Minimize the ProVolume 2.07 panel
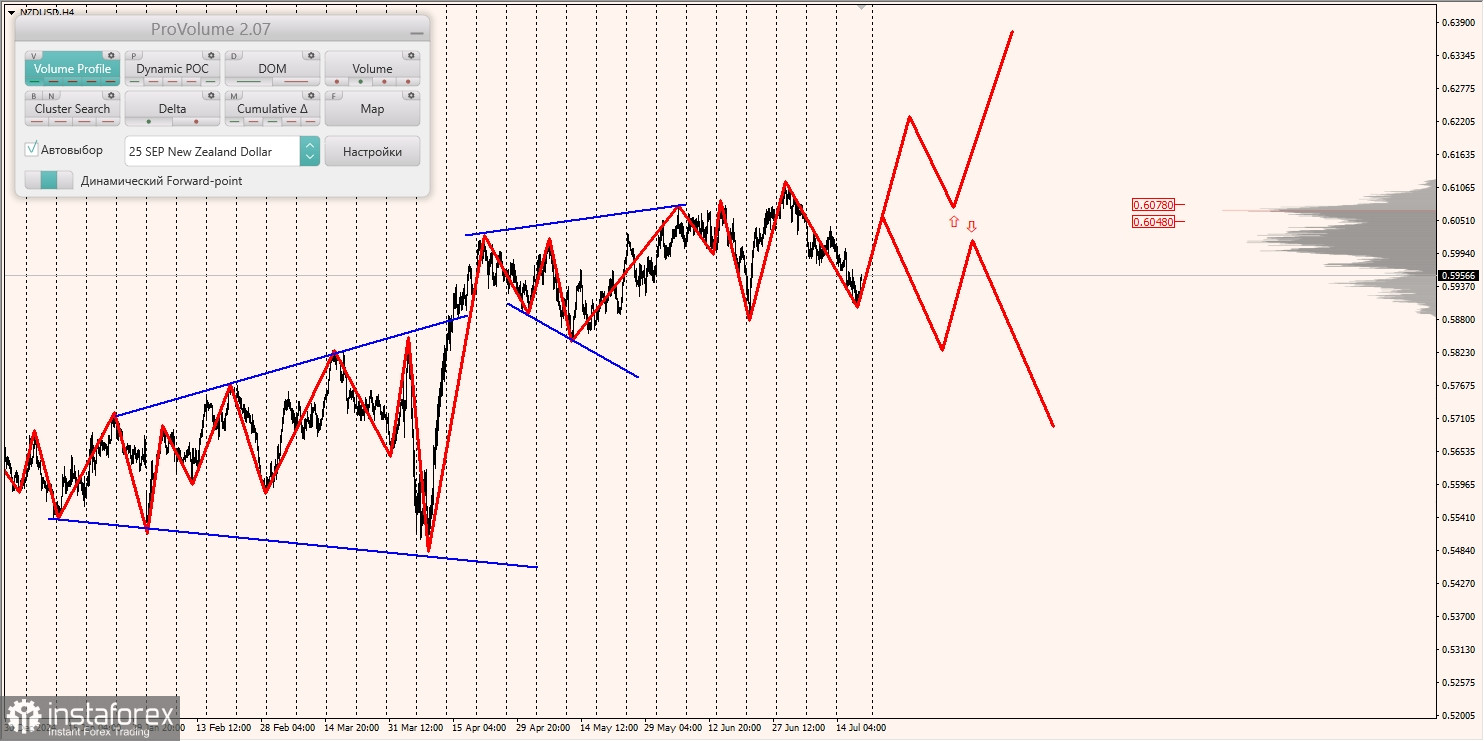 [416, 32]
